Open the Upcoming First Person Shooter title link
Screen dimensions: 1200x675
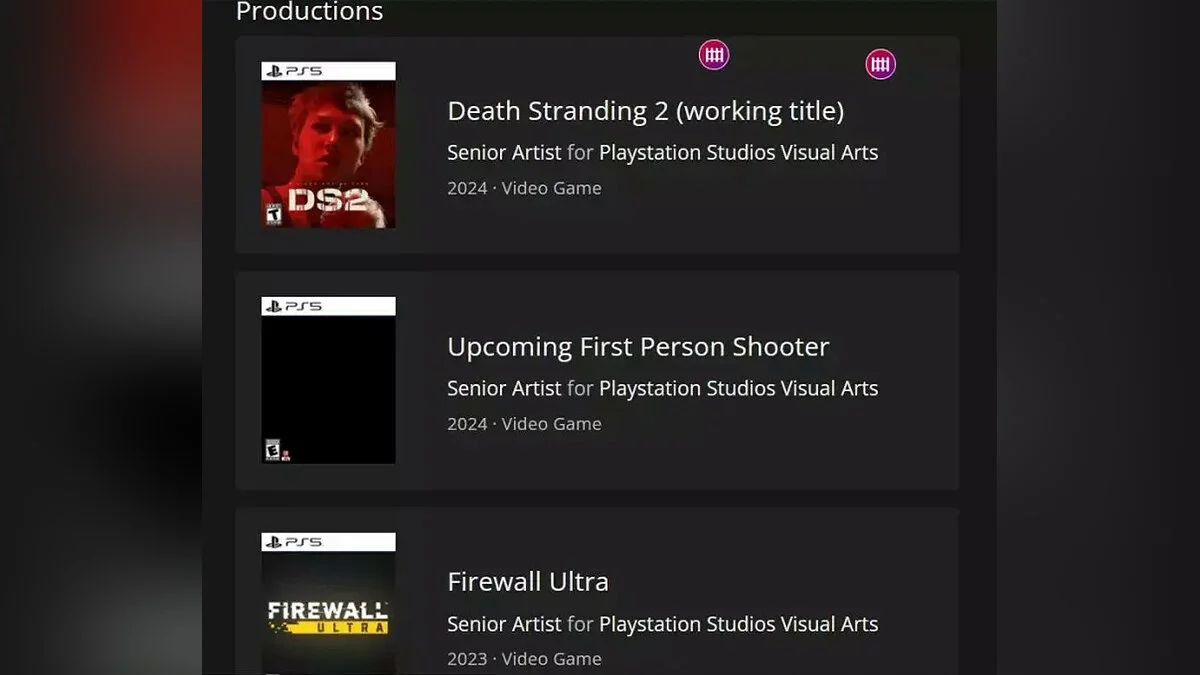[638, 347]
